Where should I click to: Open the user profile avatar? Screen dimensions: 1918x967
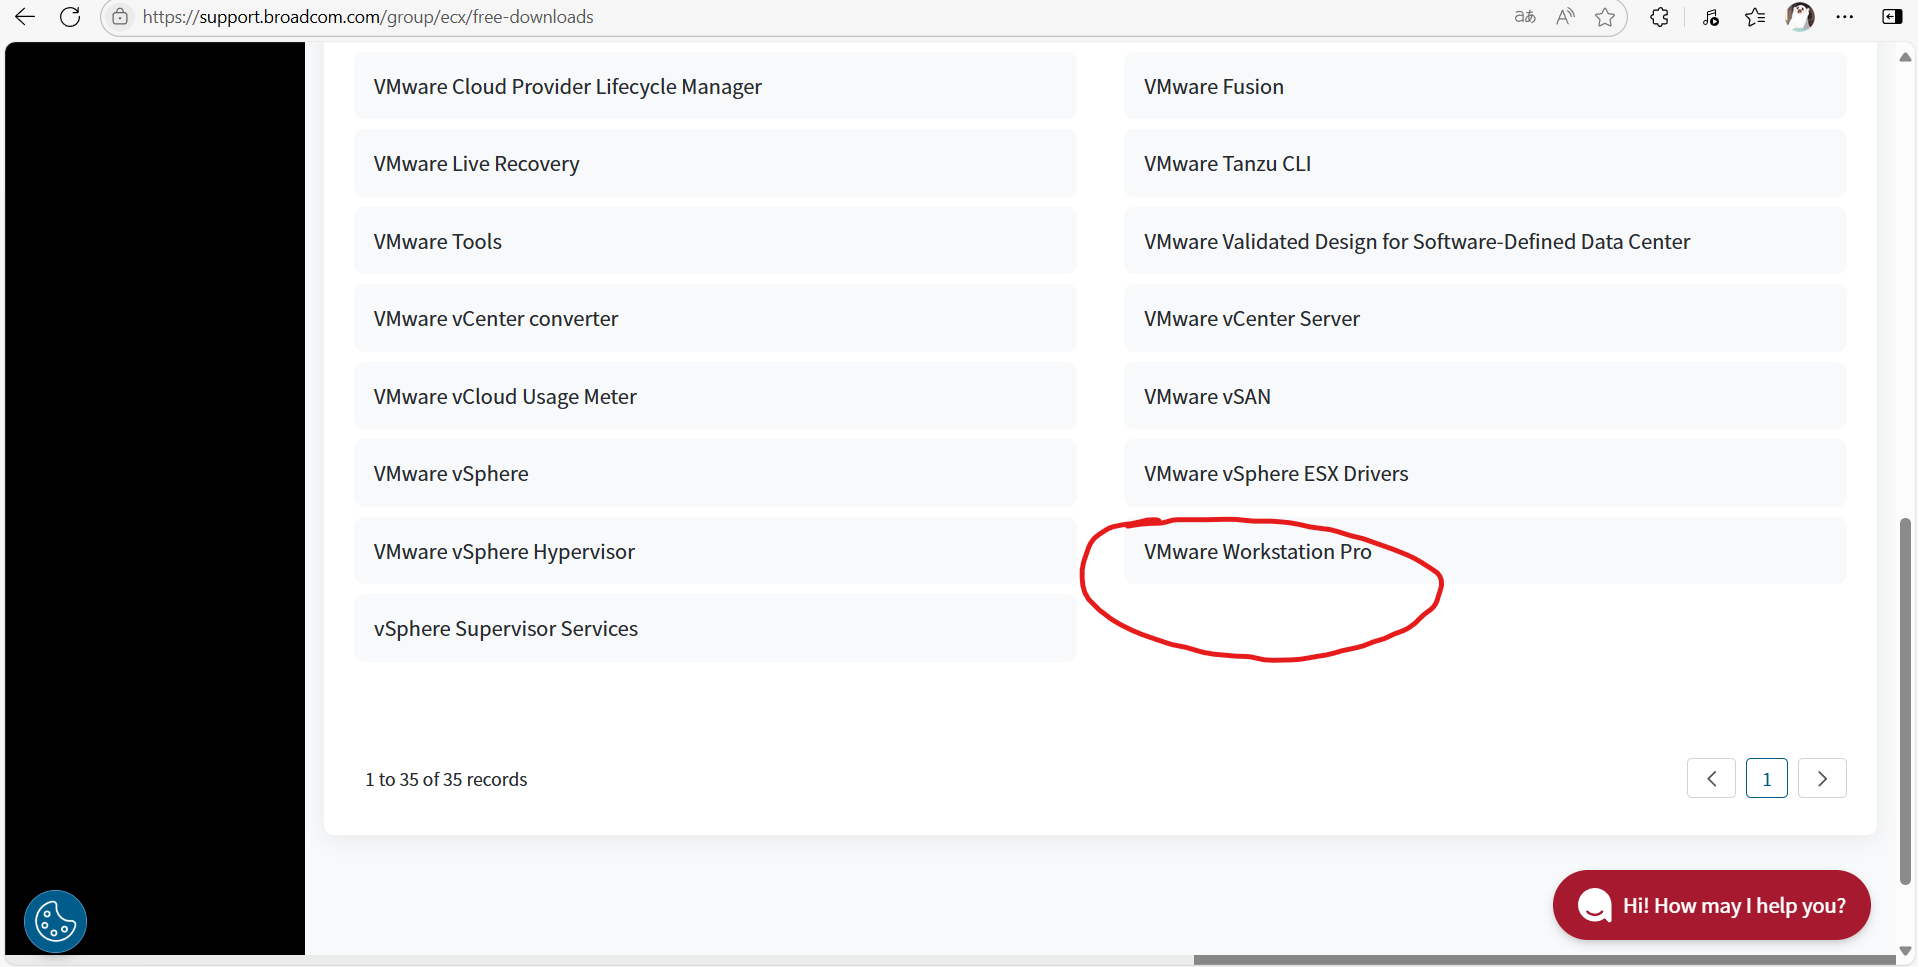(1800, 17)
